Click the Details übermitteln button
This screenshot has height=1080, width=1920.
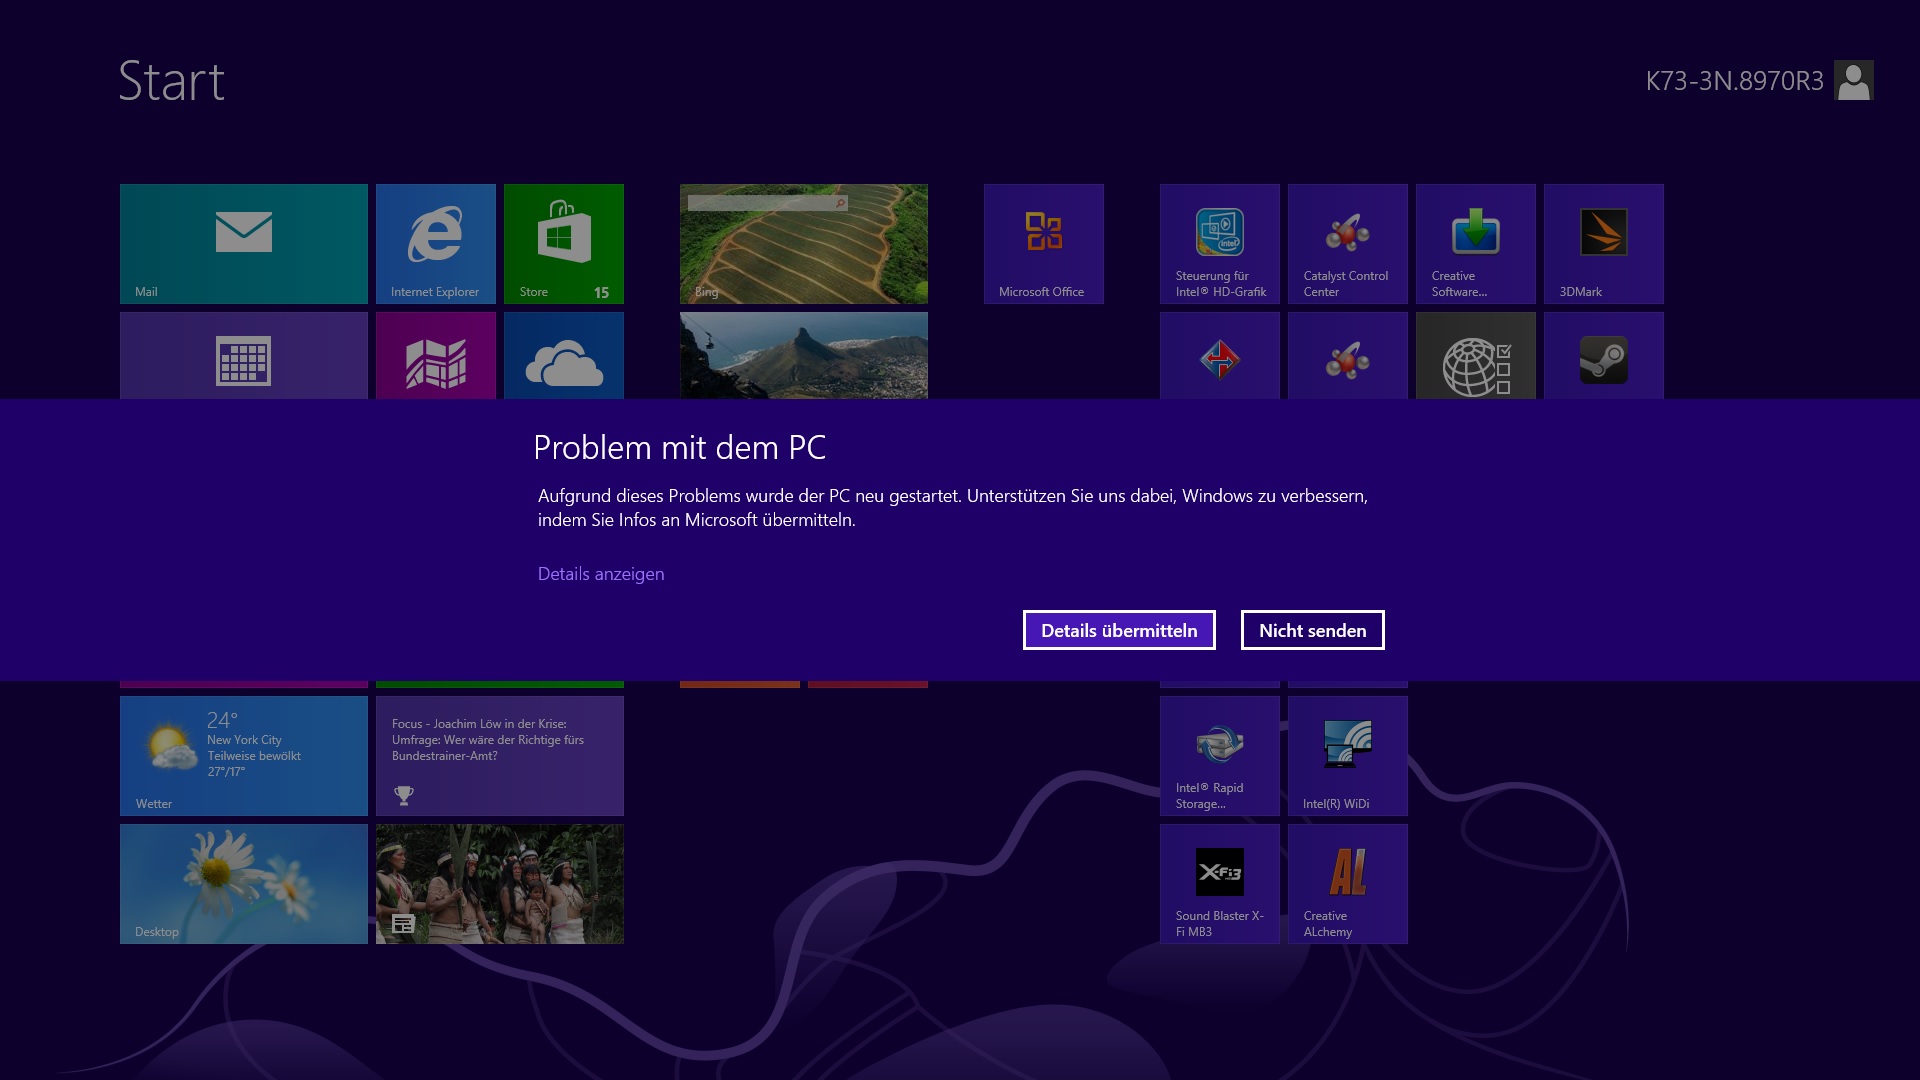point(1118,630)
